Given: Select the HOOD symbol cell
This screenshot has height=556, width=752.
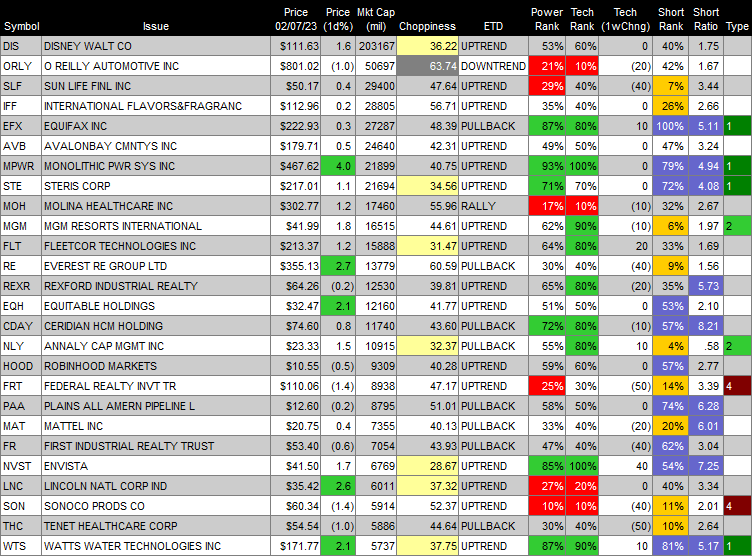Looking at the screenshot, I should pos(21,367).
